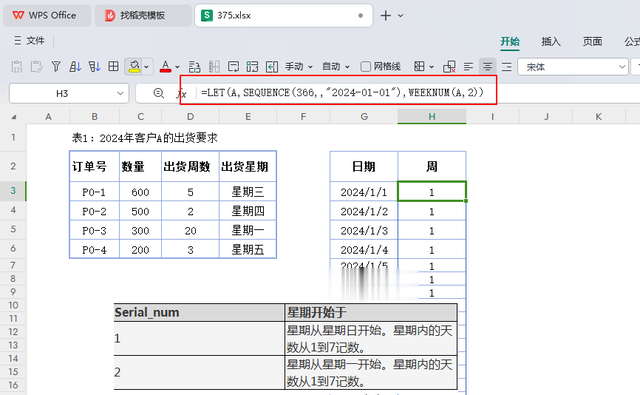Open the 宋体 font name dropdown

[x=573, y=67]
